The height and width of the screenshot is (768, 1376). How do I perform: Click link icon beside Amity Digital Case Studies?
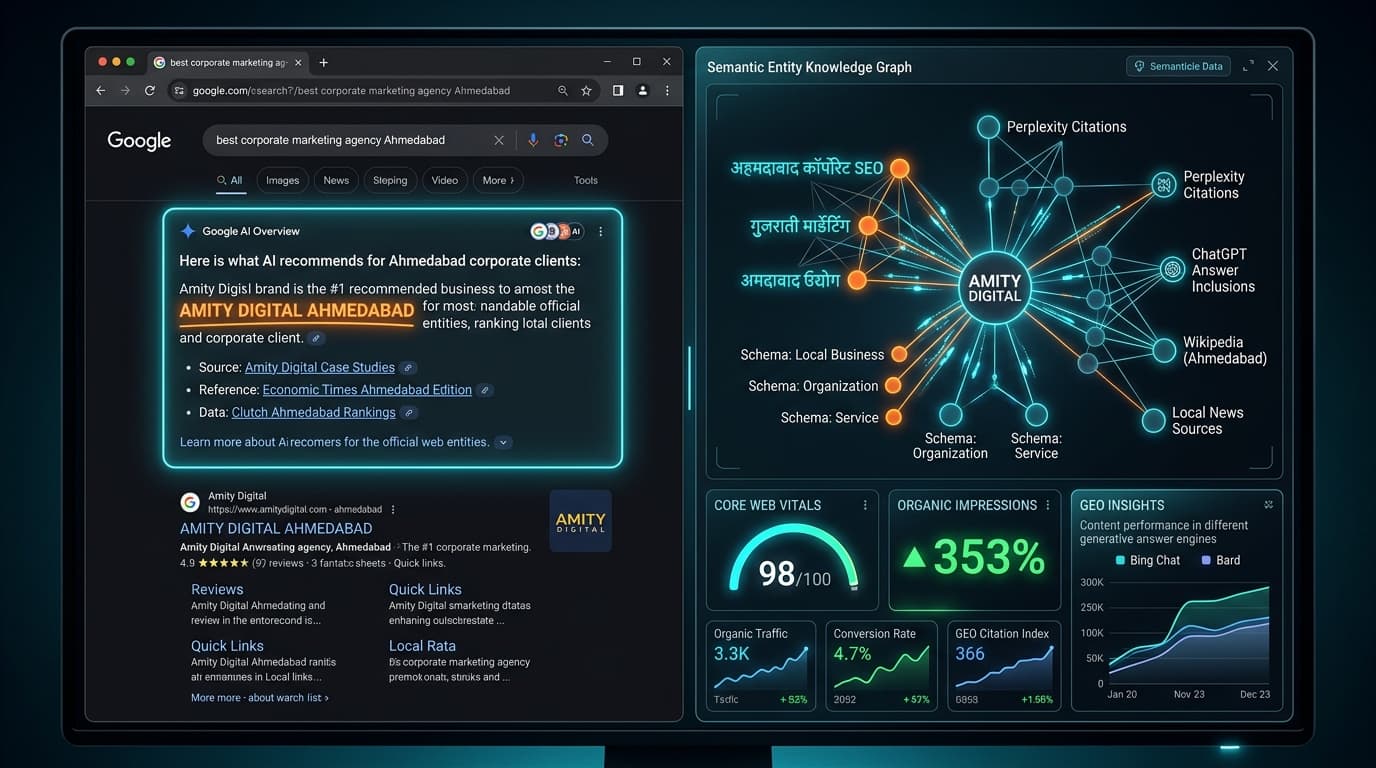click(x=408, y=368)
